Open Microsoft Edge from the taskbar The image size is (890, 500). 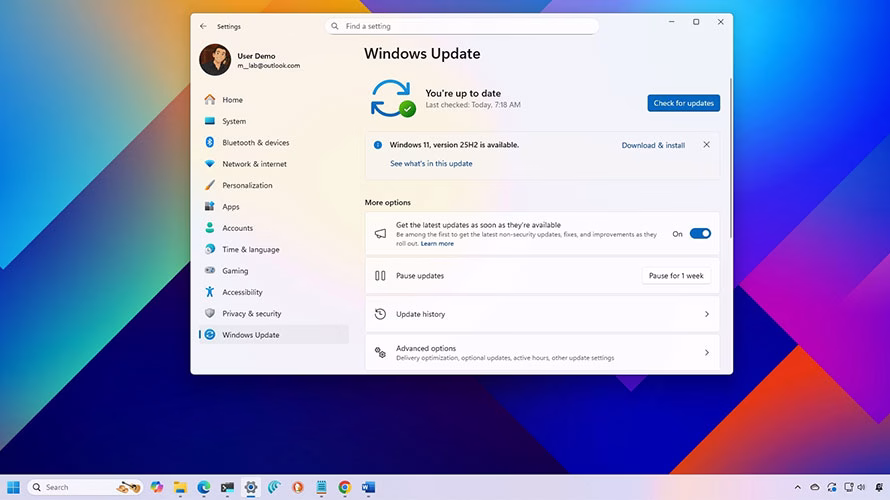204,487
